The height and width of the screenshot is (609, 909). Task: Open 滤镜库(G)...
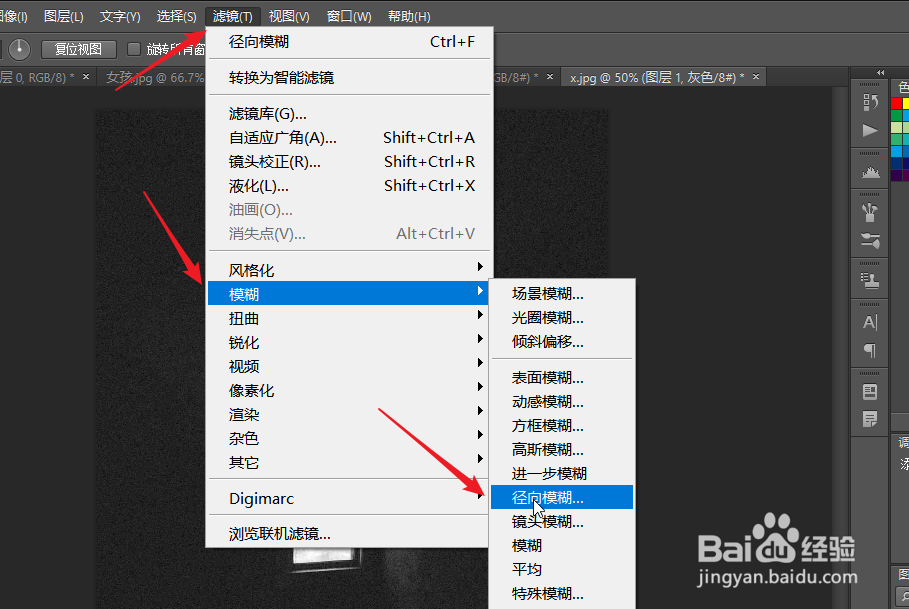[350, 114]
